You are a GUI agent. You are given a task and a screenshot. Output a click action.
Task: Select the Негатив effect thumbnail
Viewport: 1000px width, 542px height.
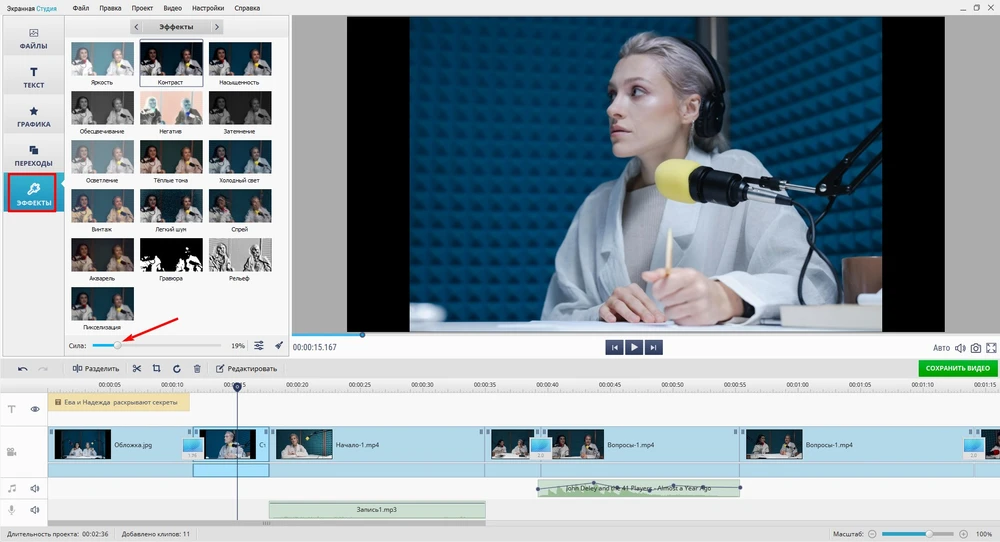(x=172, y=109)
